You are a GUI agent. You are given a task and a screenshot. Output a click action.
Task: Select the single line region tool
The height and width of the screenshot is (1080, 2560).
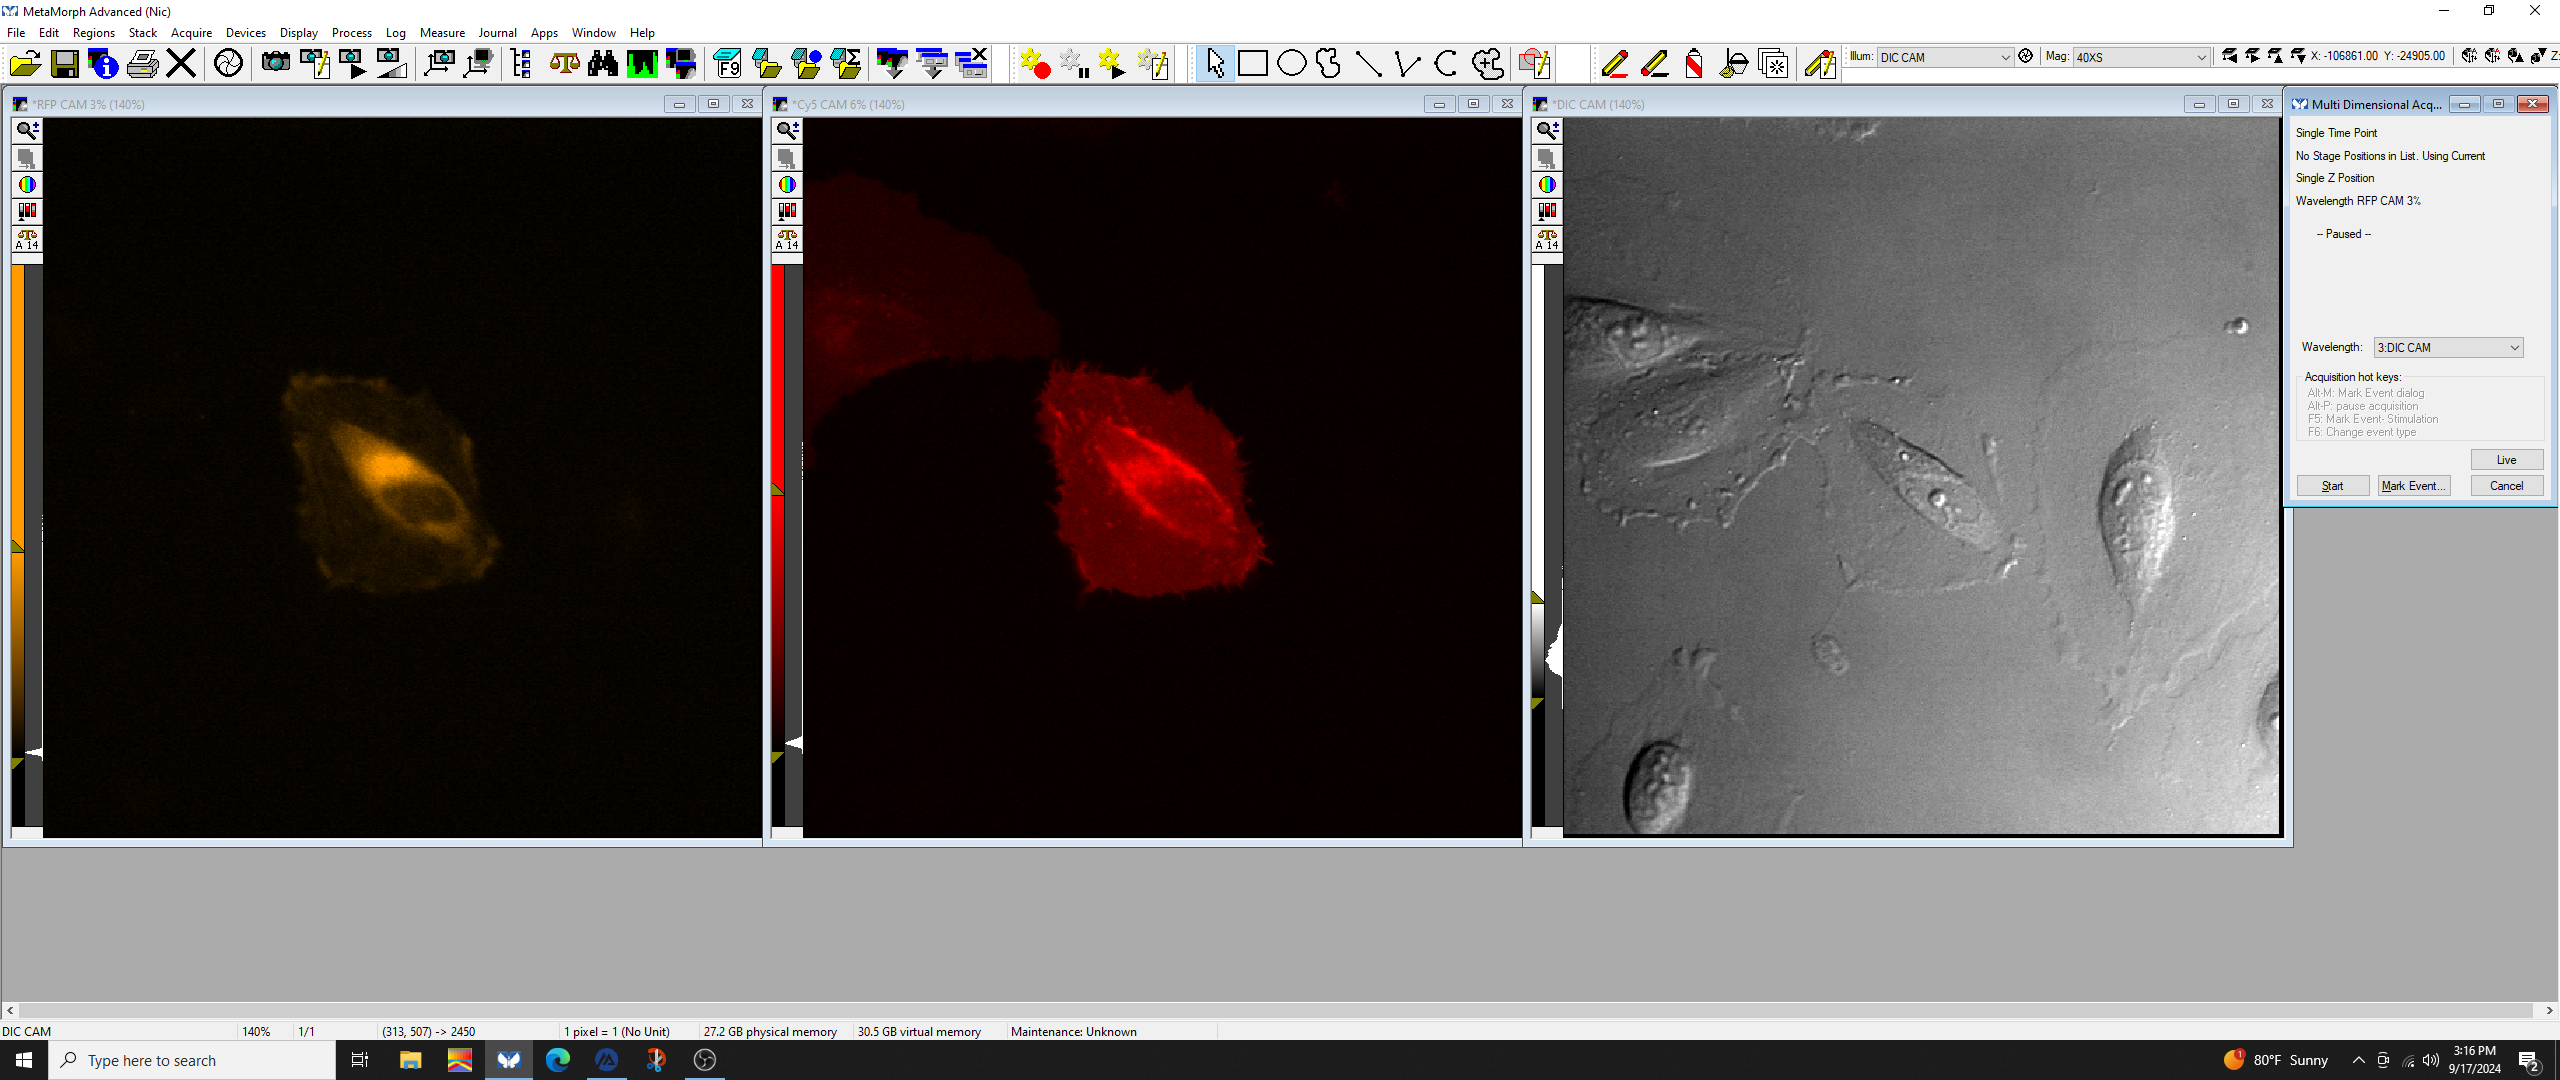coord(1368,64)
